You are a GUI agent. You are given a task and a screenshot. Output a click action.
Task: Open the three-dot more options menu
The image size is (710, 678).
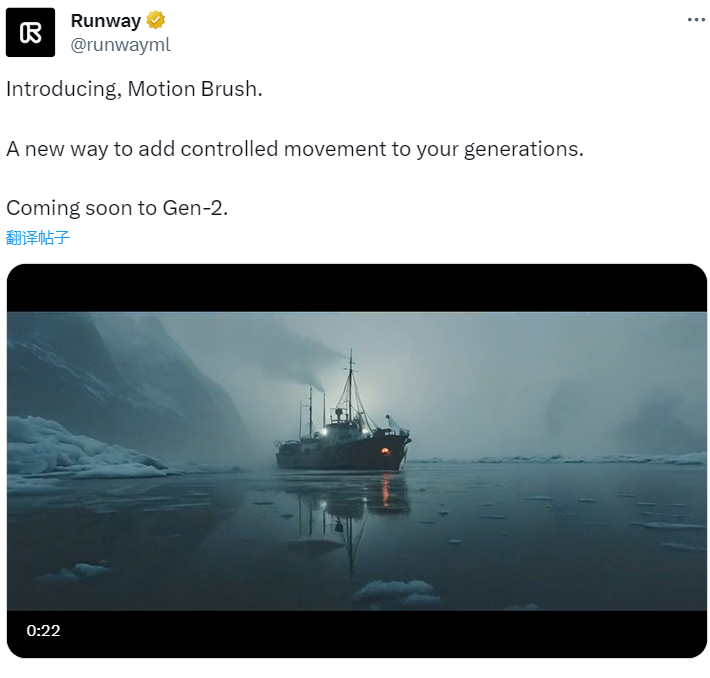coord(696,20)
